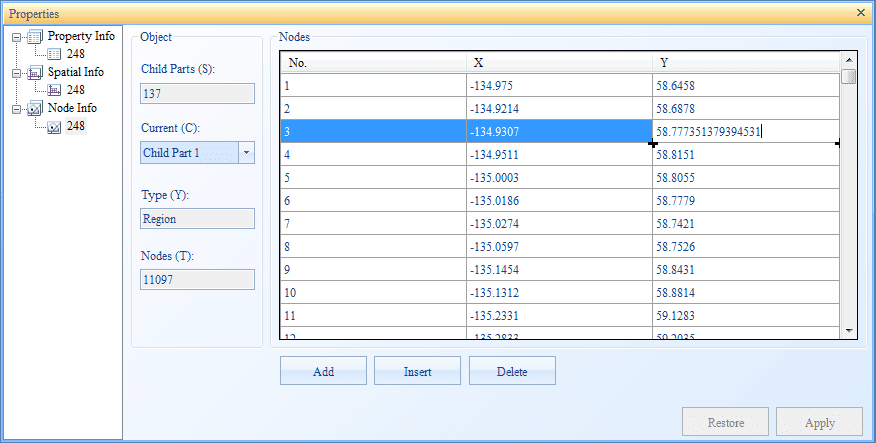Screen dimensions: 876x443
Task: Click the Node Info icon
Action: pyautogui.click(x=35, y=108)
